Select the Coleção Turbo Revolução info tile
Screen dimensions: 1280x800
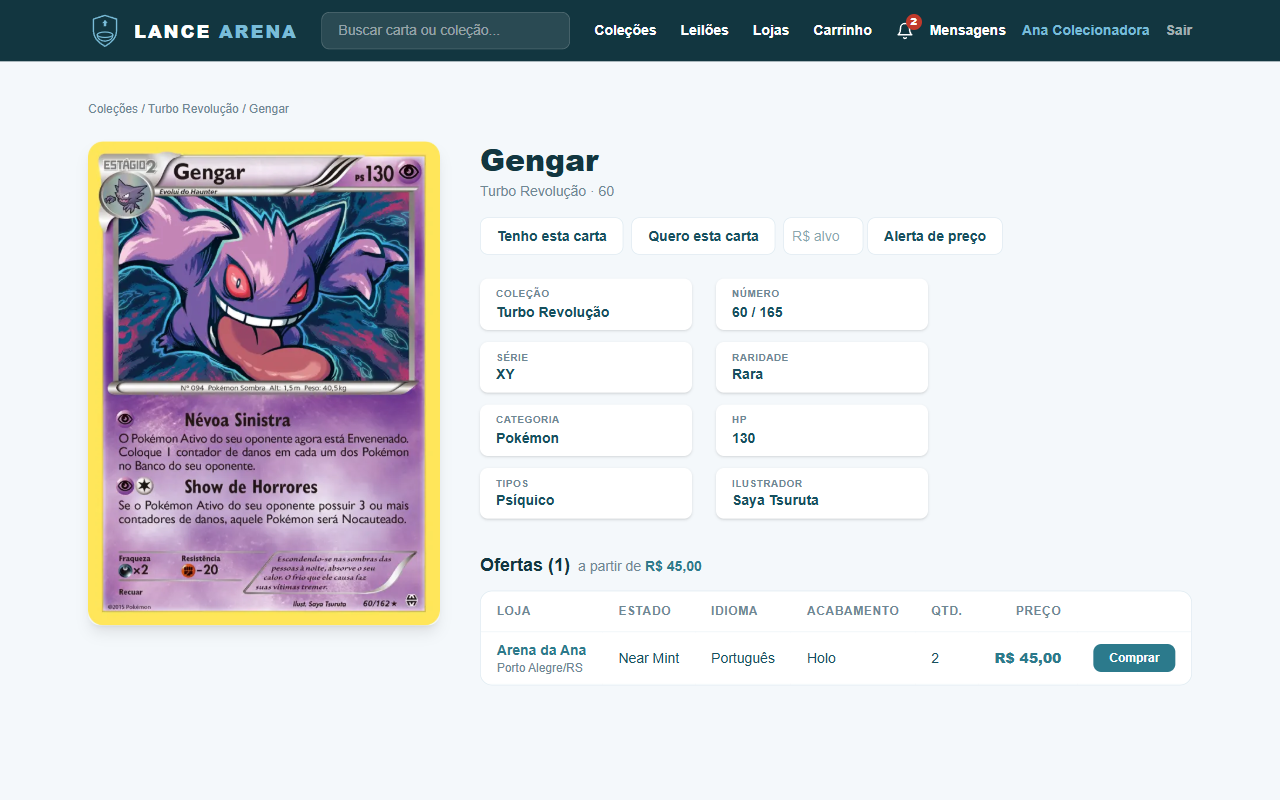click(x=586, y=304)
